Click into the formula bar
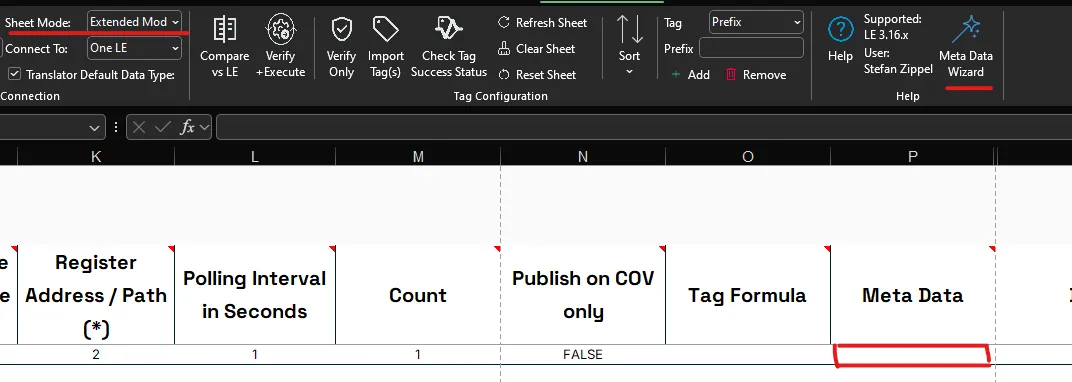 (643, 128)
